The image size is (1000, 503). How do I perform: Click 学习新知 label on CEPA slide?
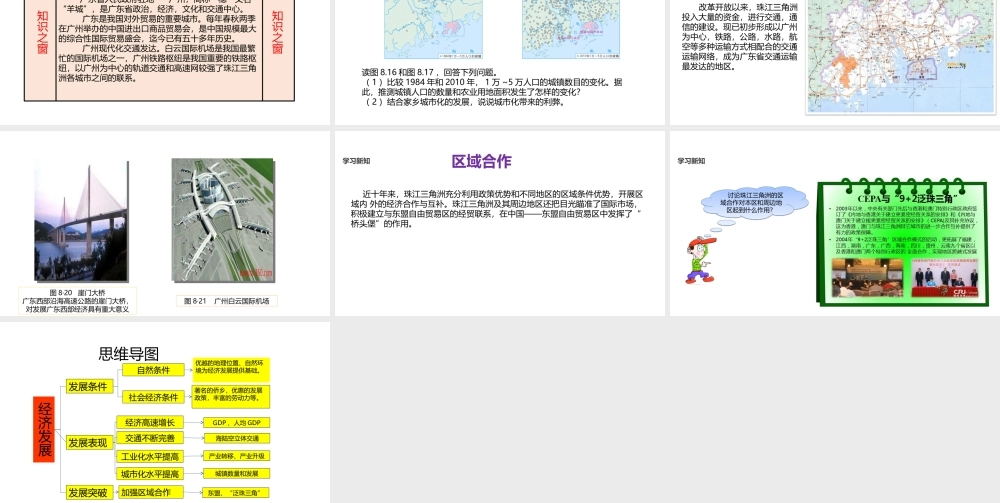pos(691,161)
